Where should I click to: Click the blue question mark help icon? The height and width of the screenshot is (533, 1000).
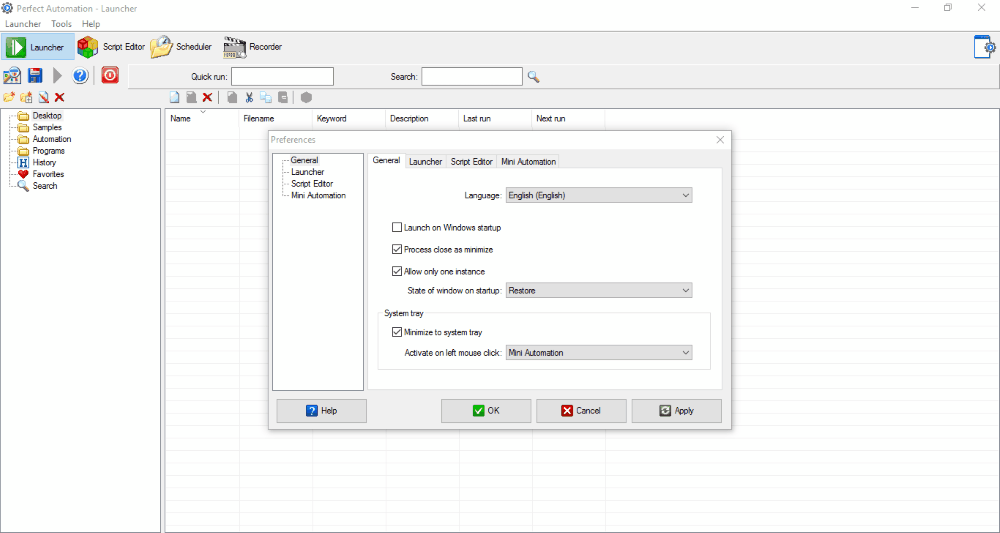(80, 76)
